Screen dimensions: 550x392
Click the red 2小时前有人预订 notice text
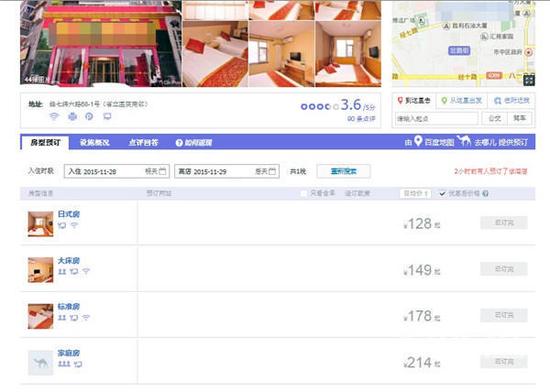pyautogui.click(x=491, y=171)
